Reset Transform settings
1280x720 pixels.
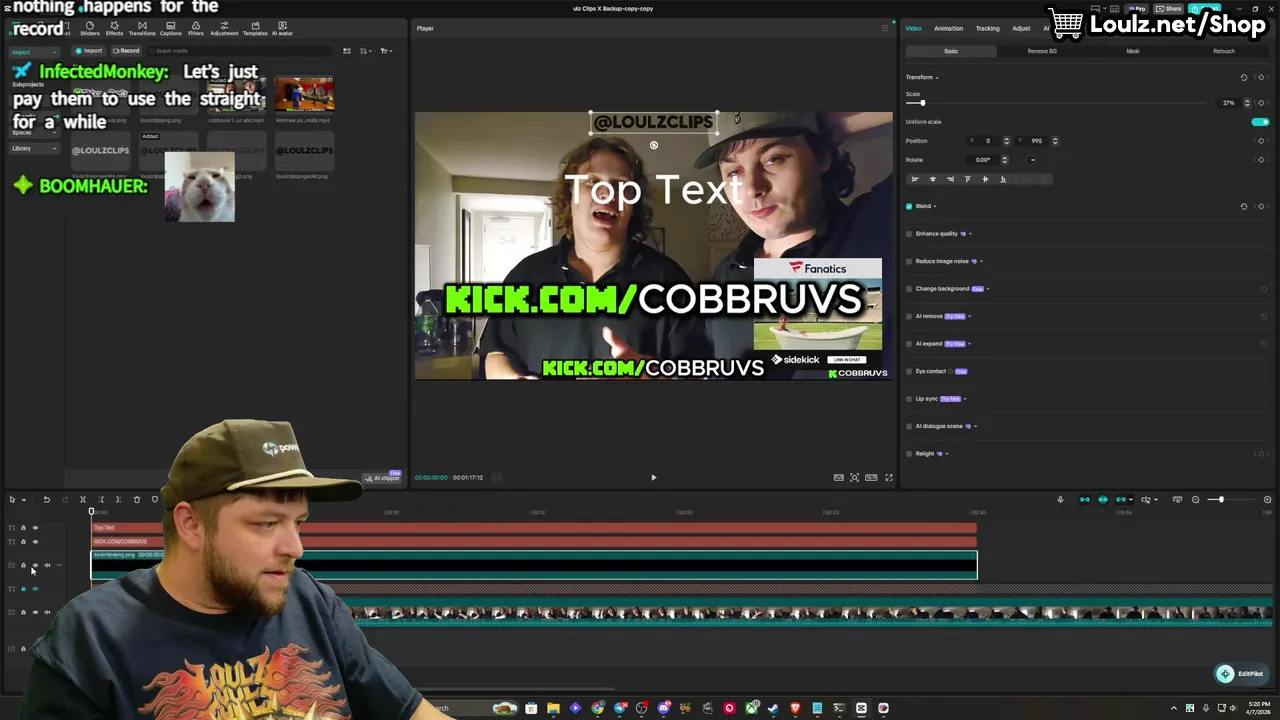tap(1244, 77)
